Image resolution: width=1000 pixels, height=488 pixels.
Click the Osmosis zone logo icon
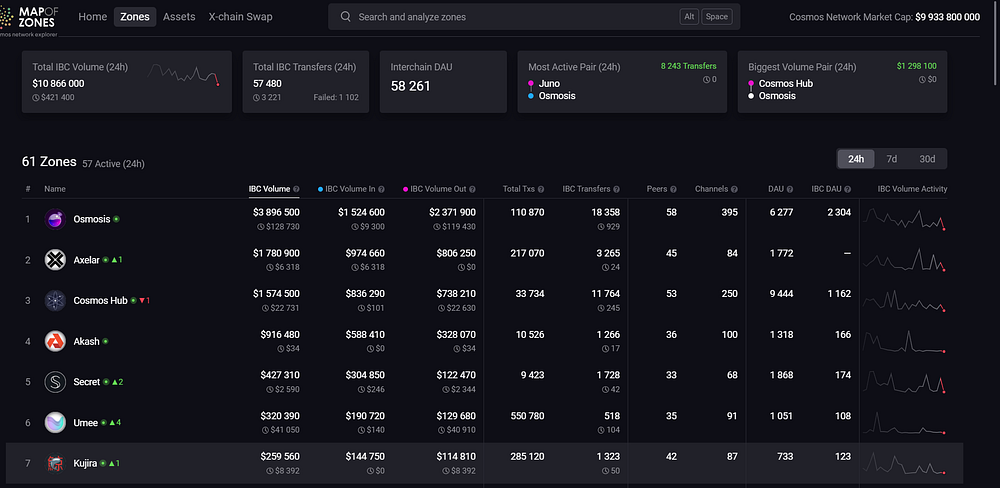click(55, 219)
